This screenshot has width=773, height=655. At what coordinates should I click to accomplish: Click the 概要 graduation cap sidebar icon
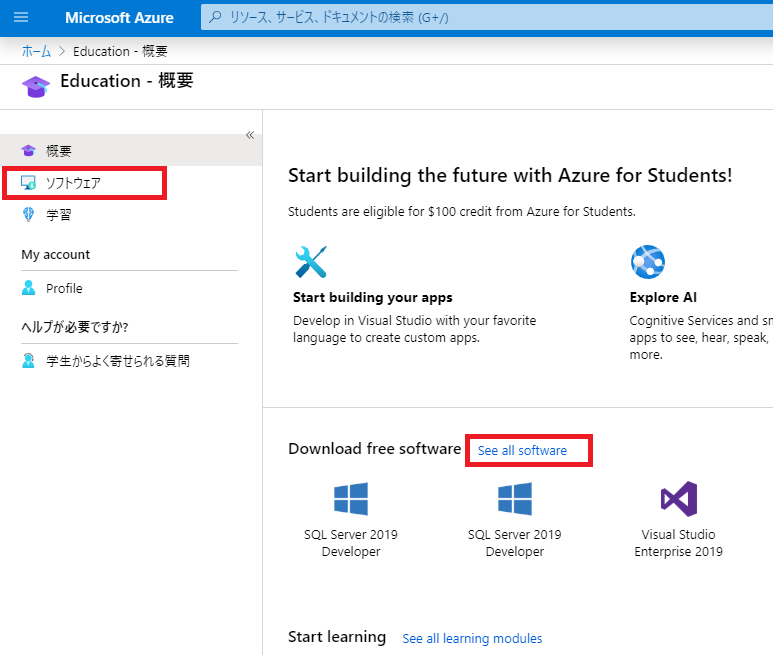click(x=29, y=150)
